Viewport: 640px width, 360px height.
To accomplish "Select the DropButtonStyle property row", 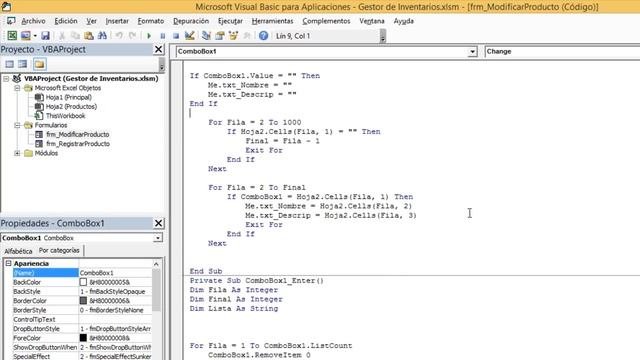I will (82, 329).
